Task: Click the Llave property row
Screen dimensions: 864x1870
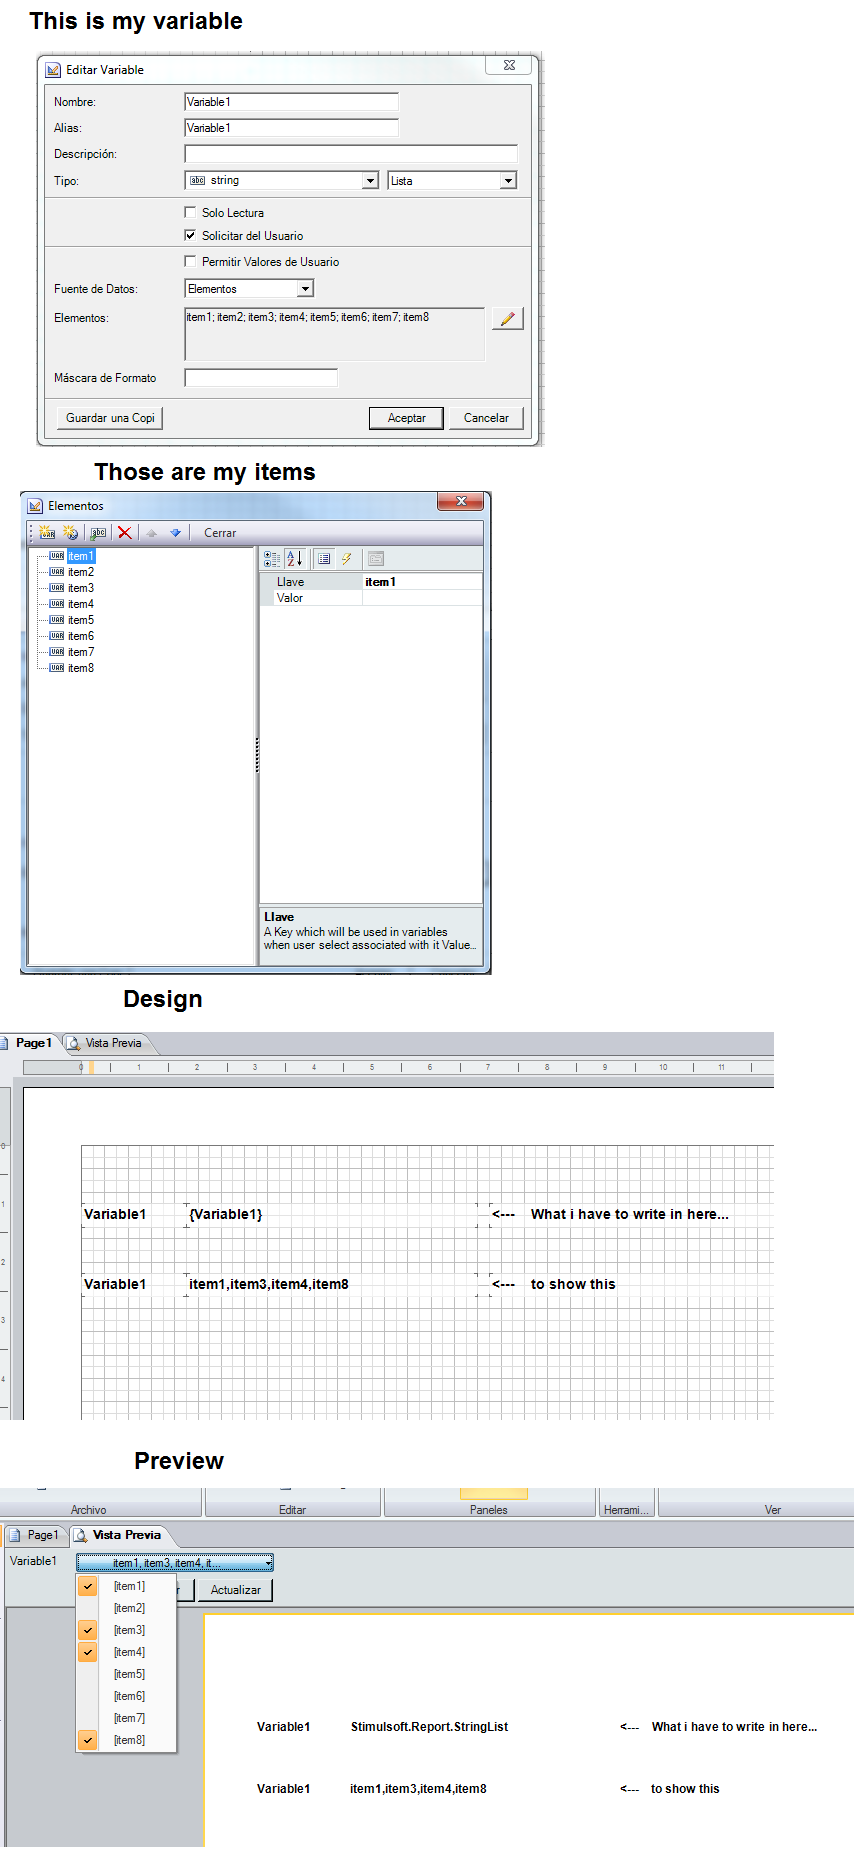Action: pyautogui.click(x=372, y=582)
